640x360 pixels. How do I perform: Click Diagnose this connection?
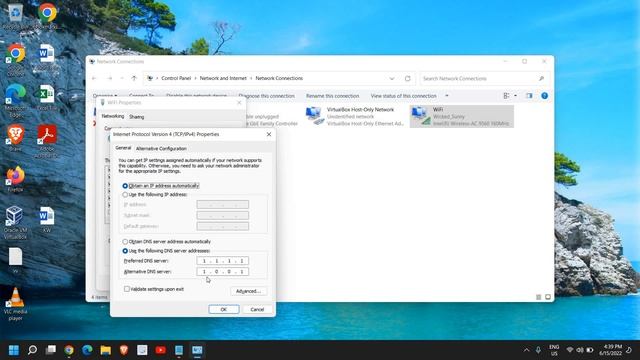[267, 96]
